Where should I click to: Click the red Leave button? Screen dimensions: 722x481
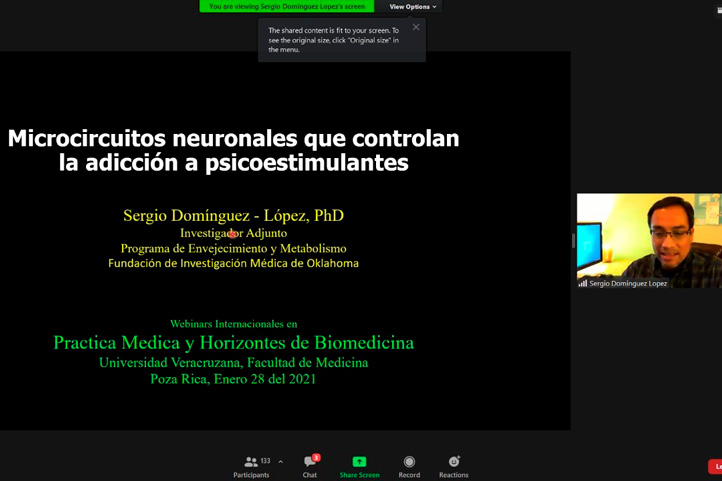point(715,467)
